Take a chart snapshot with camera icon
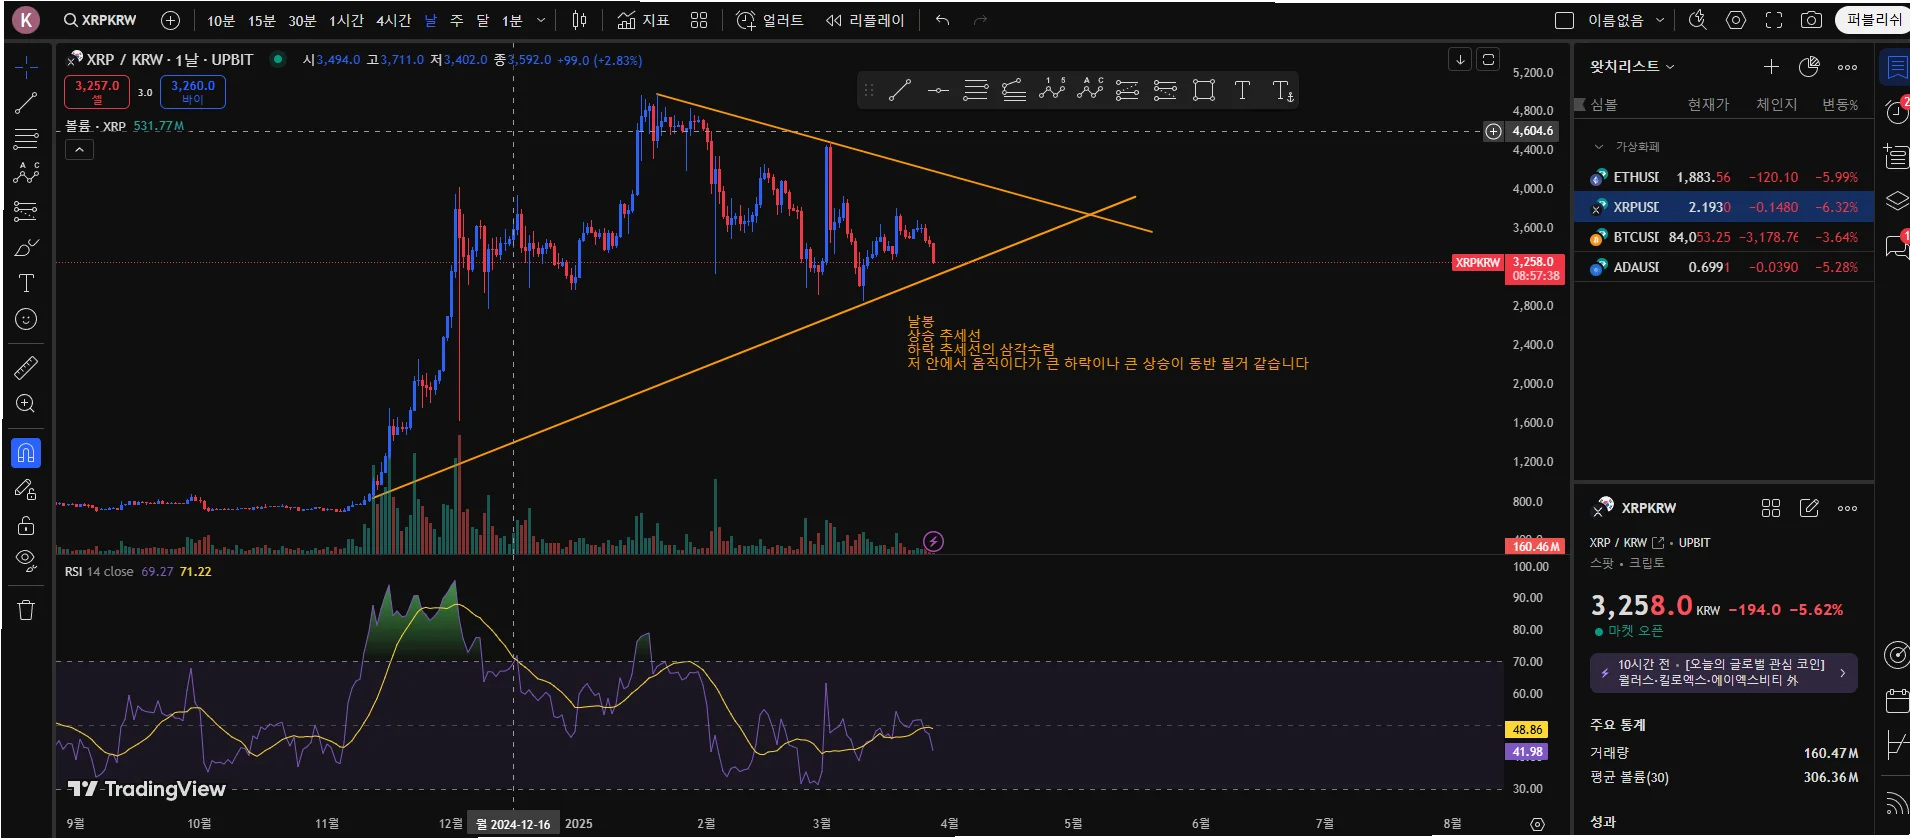The height and width of the screenshot is (839, 1911). click(x=1811, y=20)
